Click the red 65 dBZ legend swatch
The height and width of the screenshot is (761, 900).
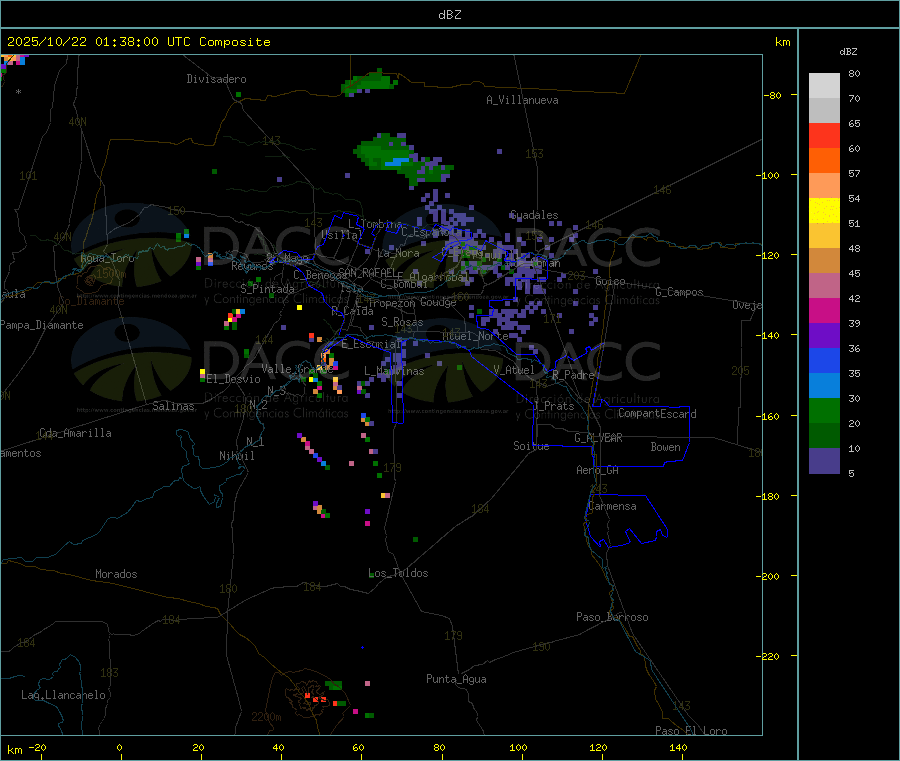[x=824, y=136]
